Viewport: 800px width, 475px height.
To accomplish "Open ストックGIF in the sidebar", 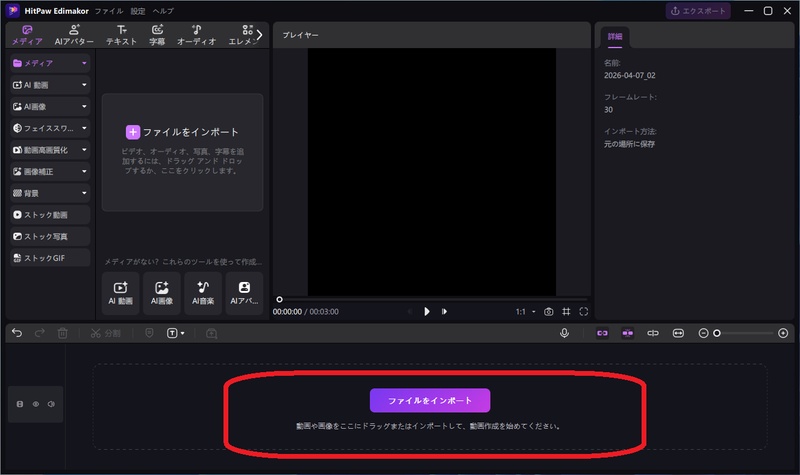I will pyautogui.click(x=50, y=258).
